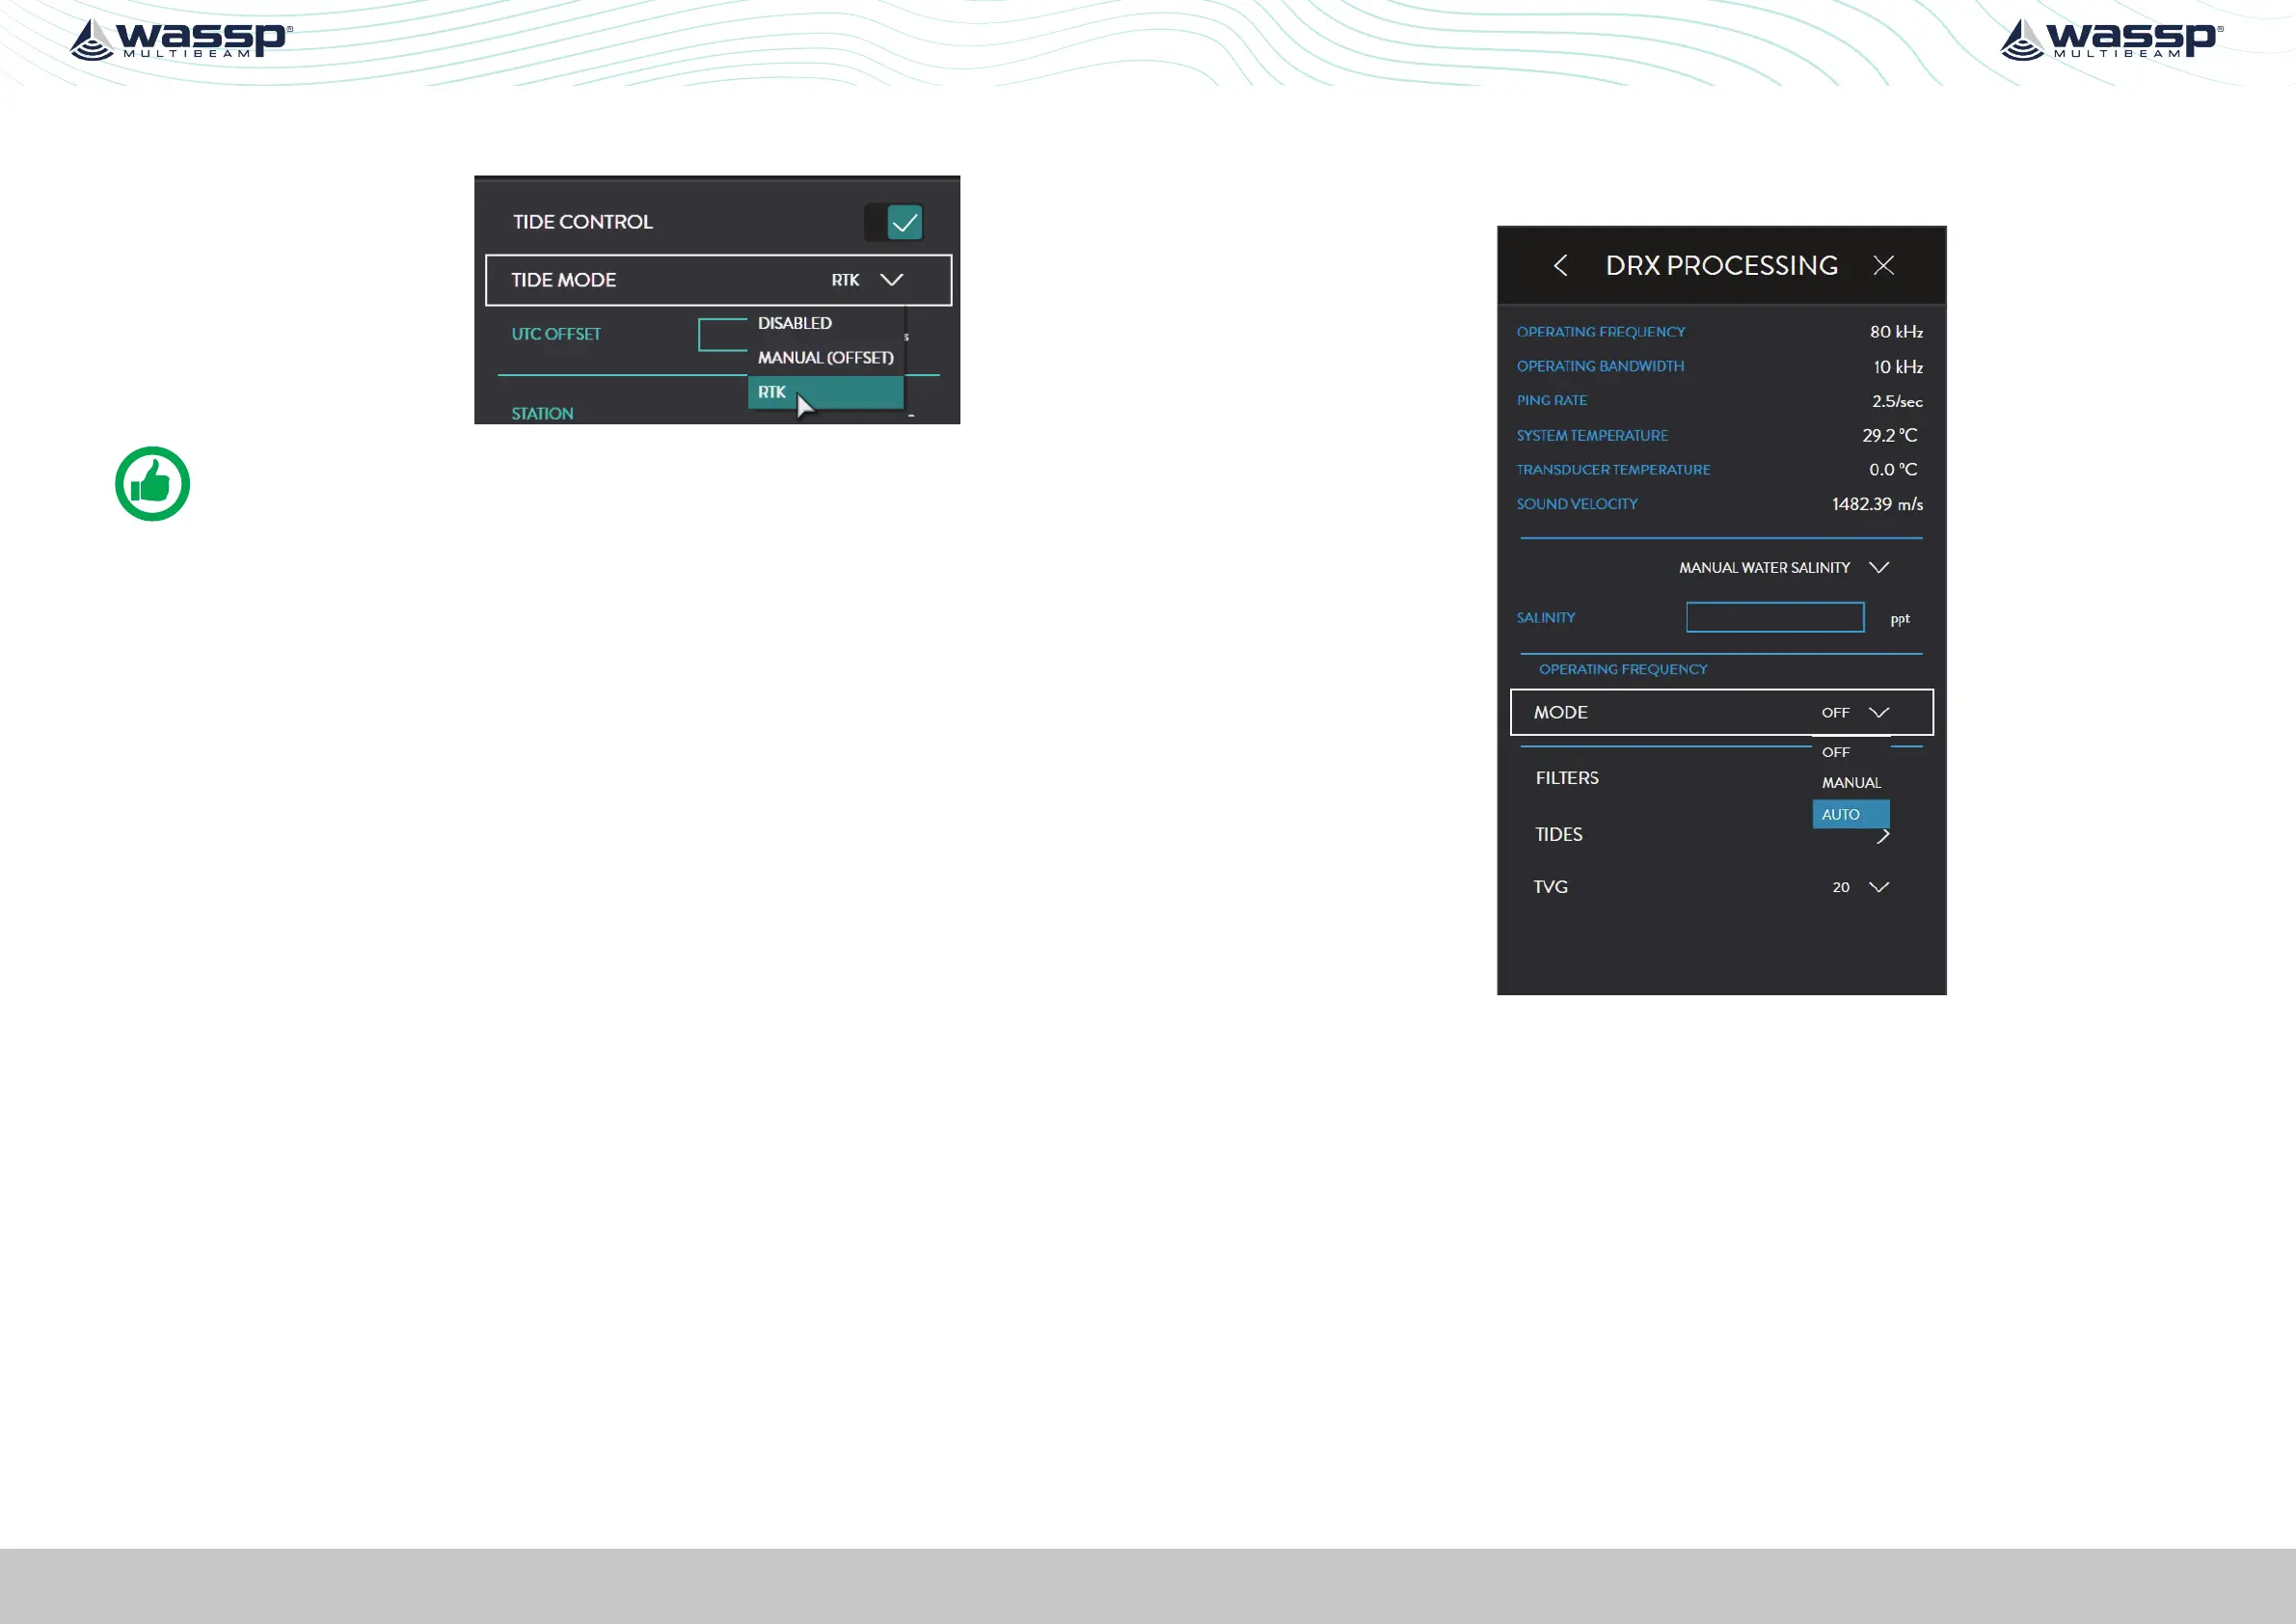Viewport: 2296px width, 1624px height.
Task: Click the green thumbs-up tip icon
Action: [152, 484]
